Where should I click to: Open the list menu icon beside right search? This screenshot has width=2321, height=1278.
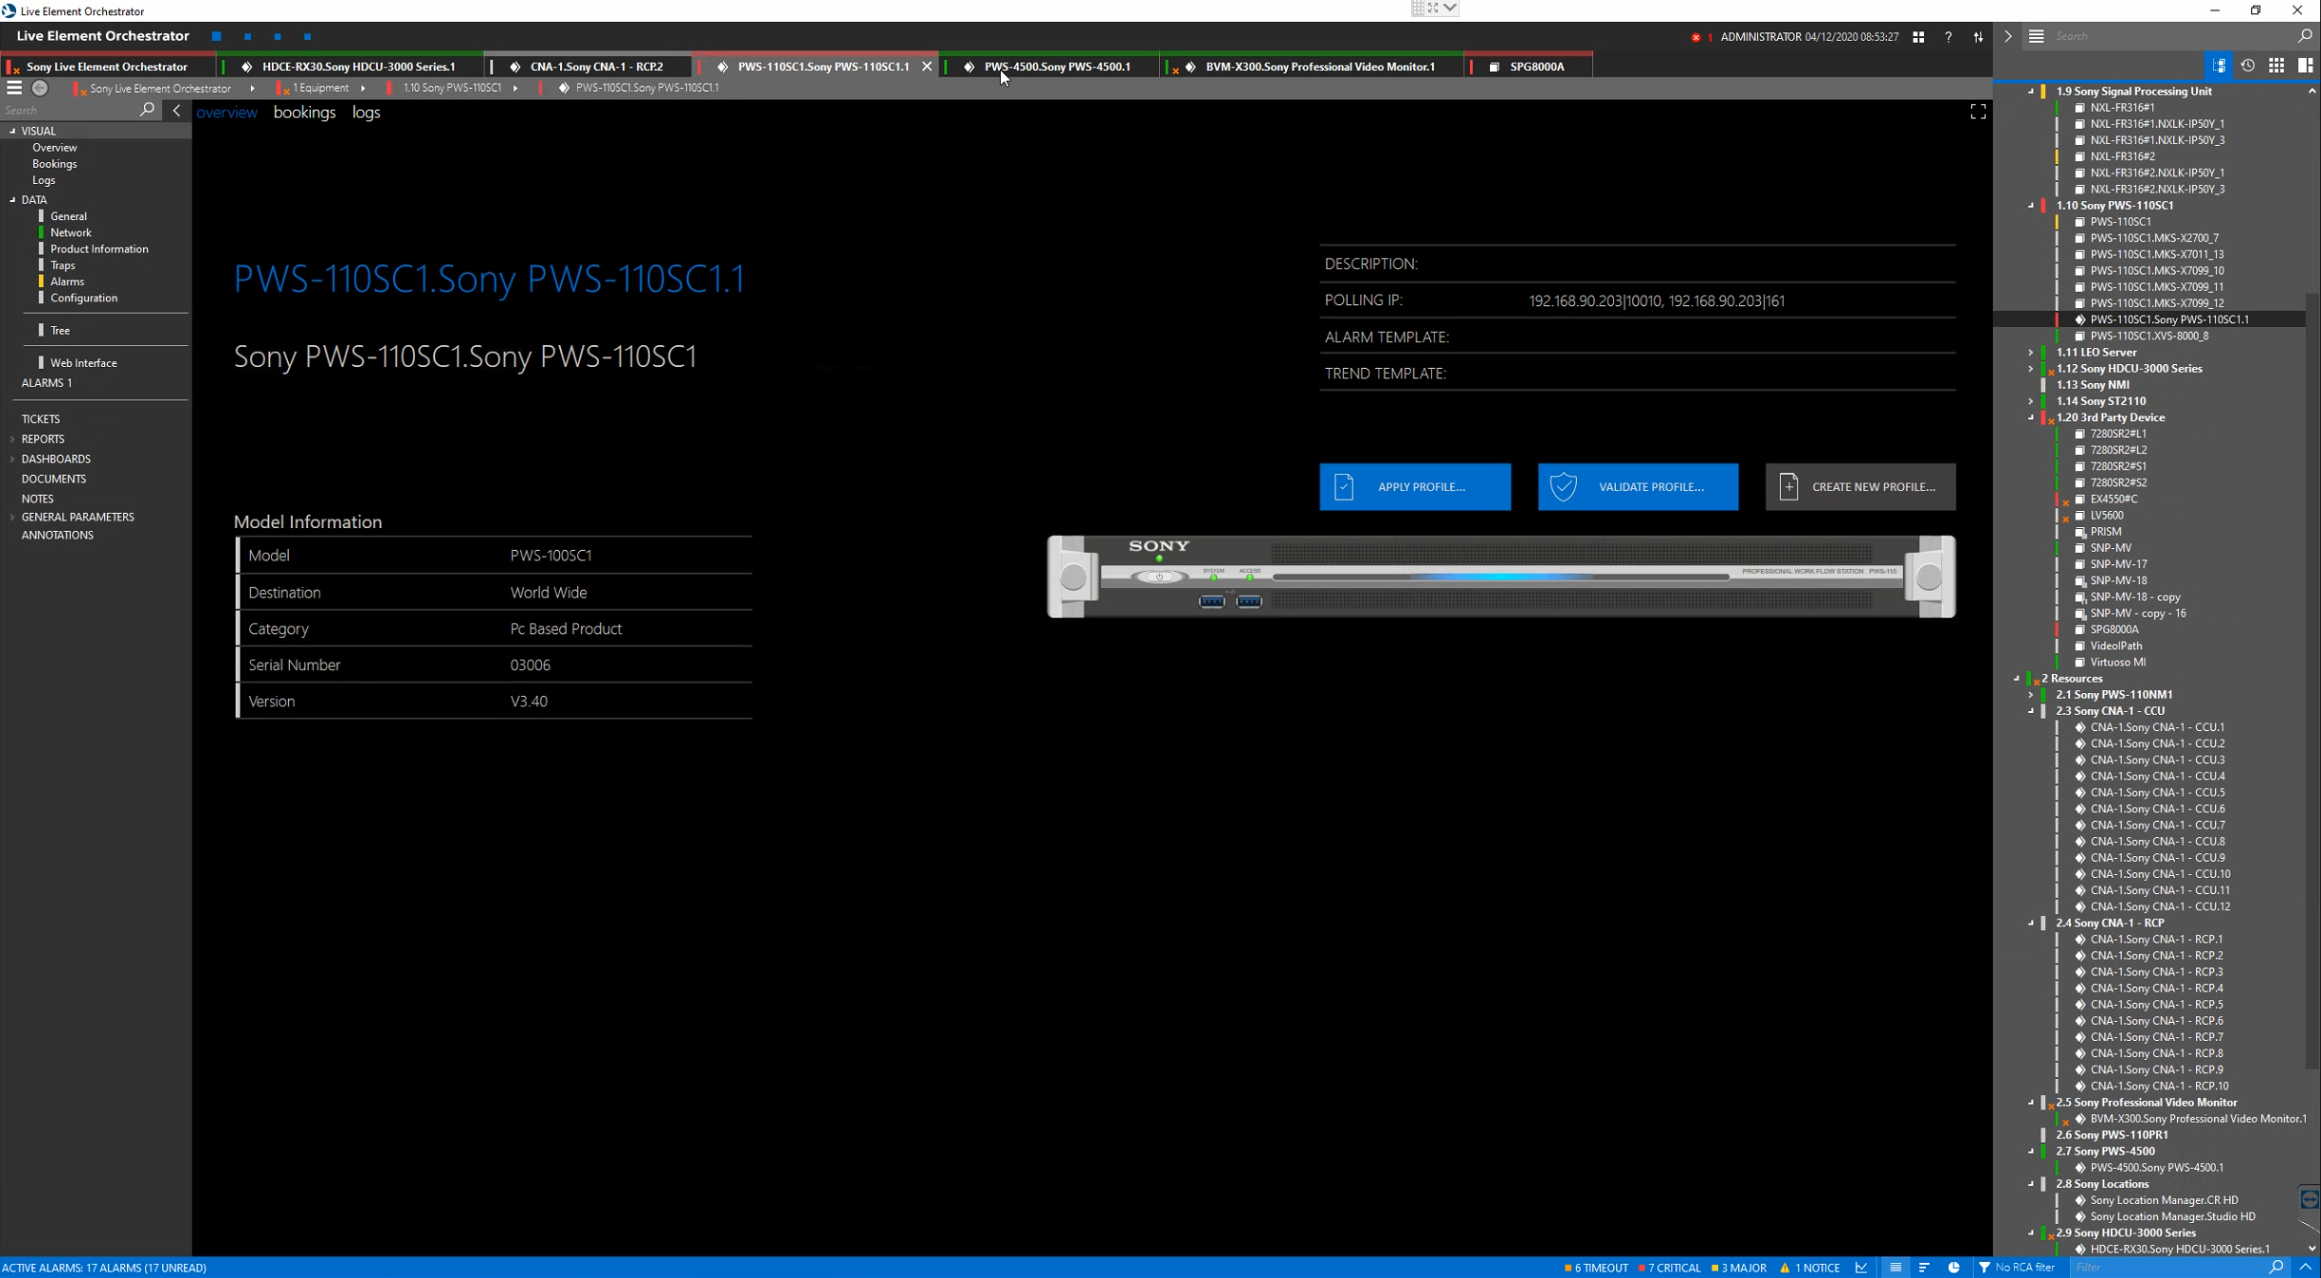(x=2036, y=37)
